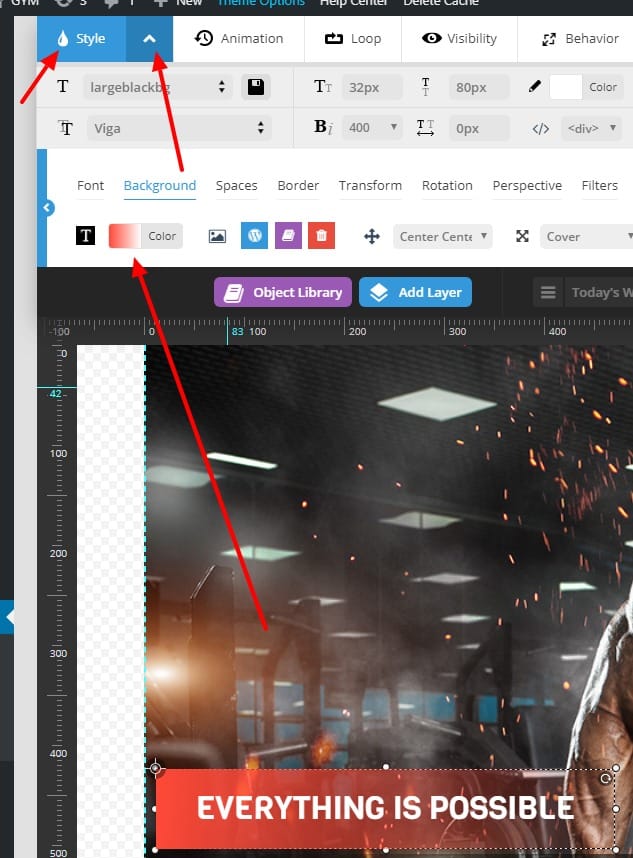Open the largeblackbg style preset dropdown
Viewport: 633px width, 858px height.
157,87
